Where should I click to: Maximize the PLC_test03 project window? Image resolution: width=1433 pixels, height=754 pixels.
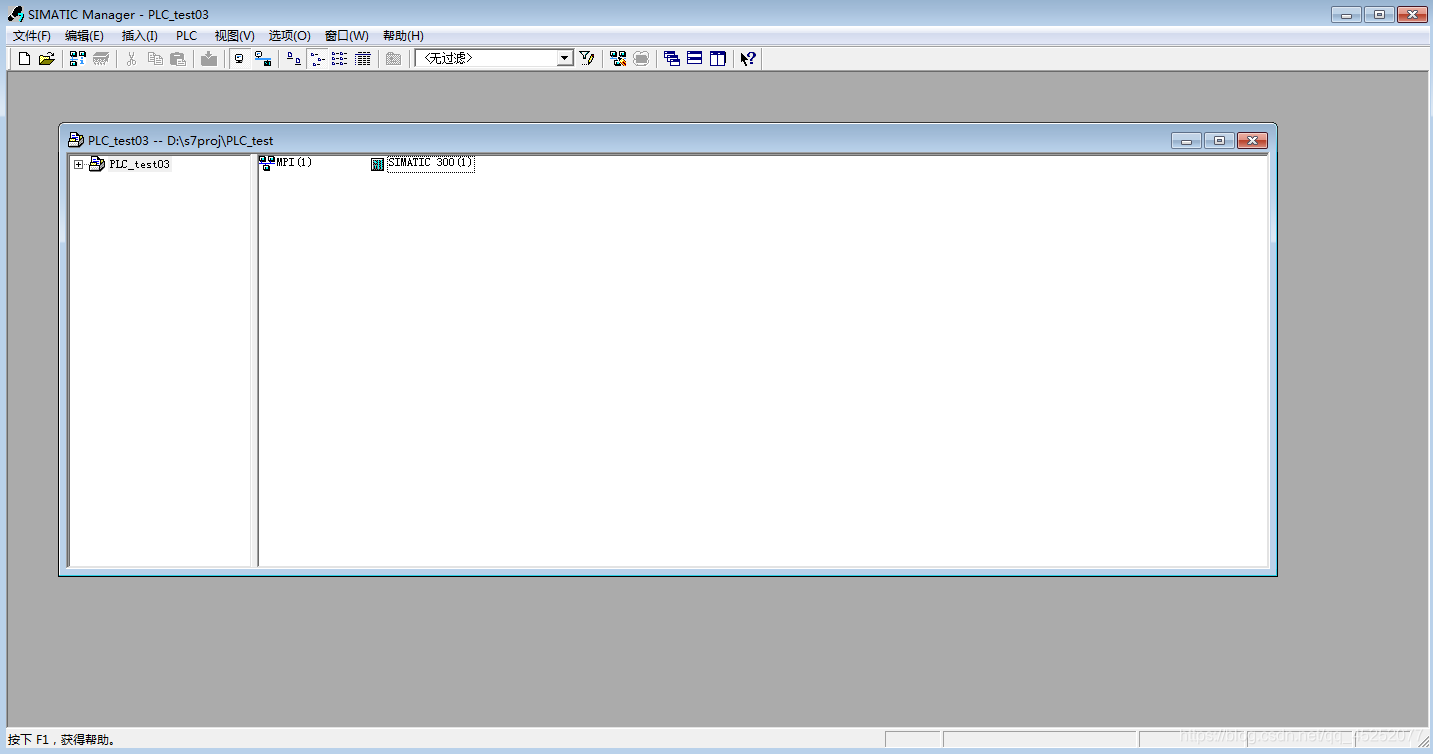(1219, 141)
